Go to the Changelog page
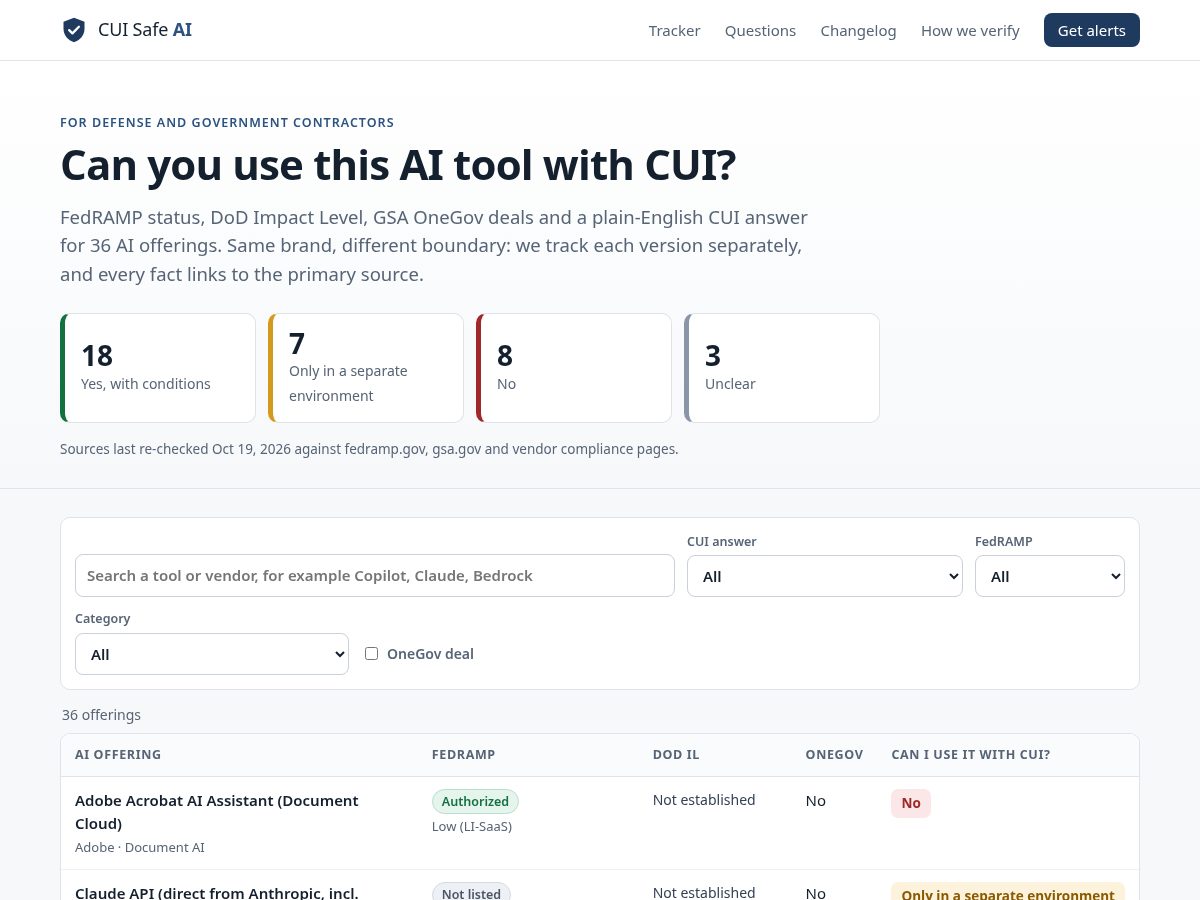 tap(858, 31)
